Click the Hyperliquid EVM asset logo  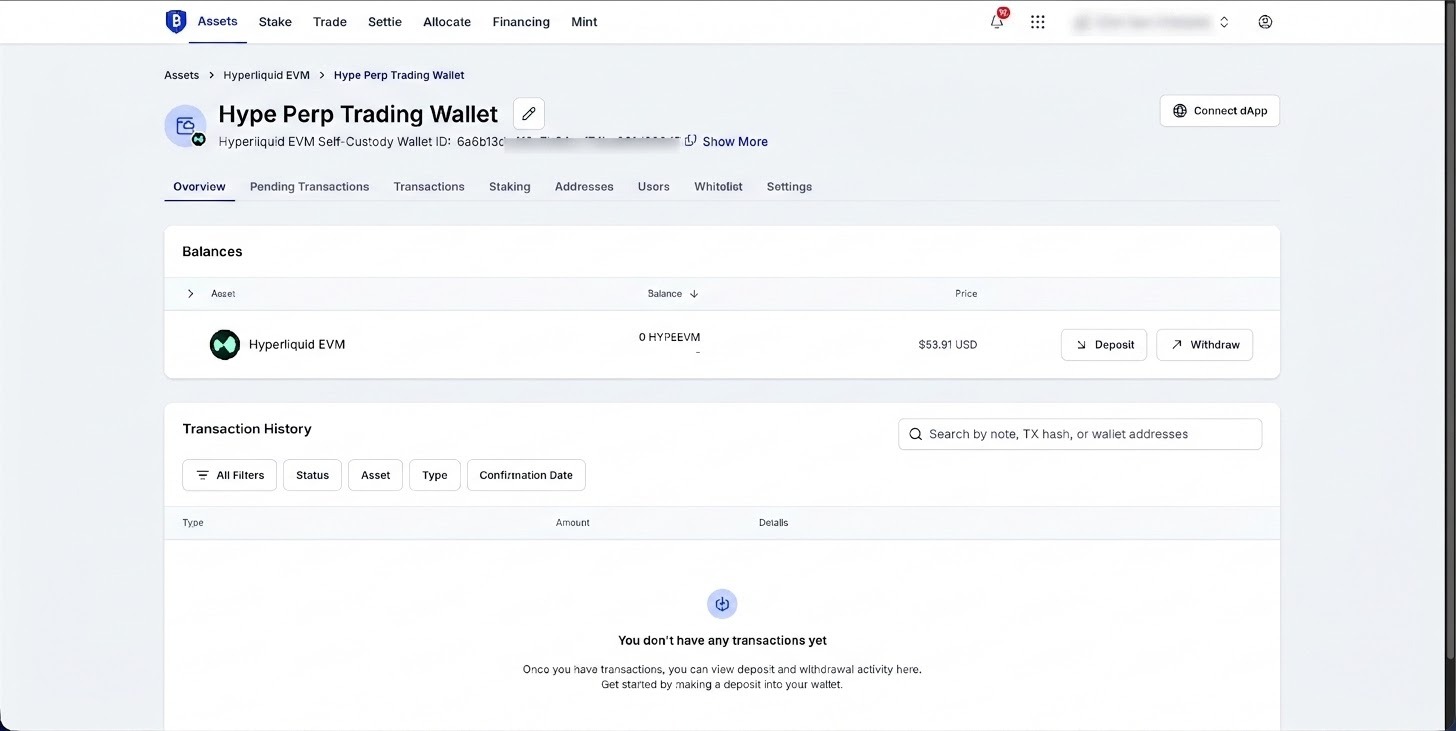click(225, 344)
